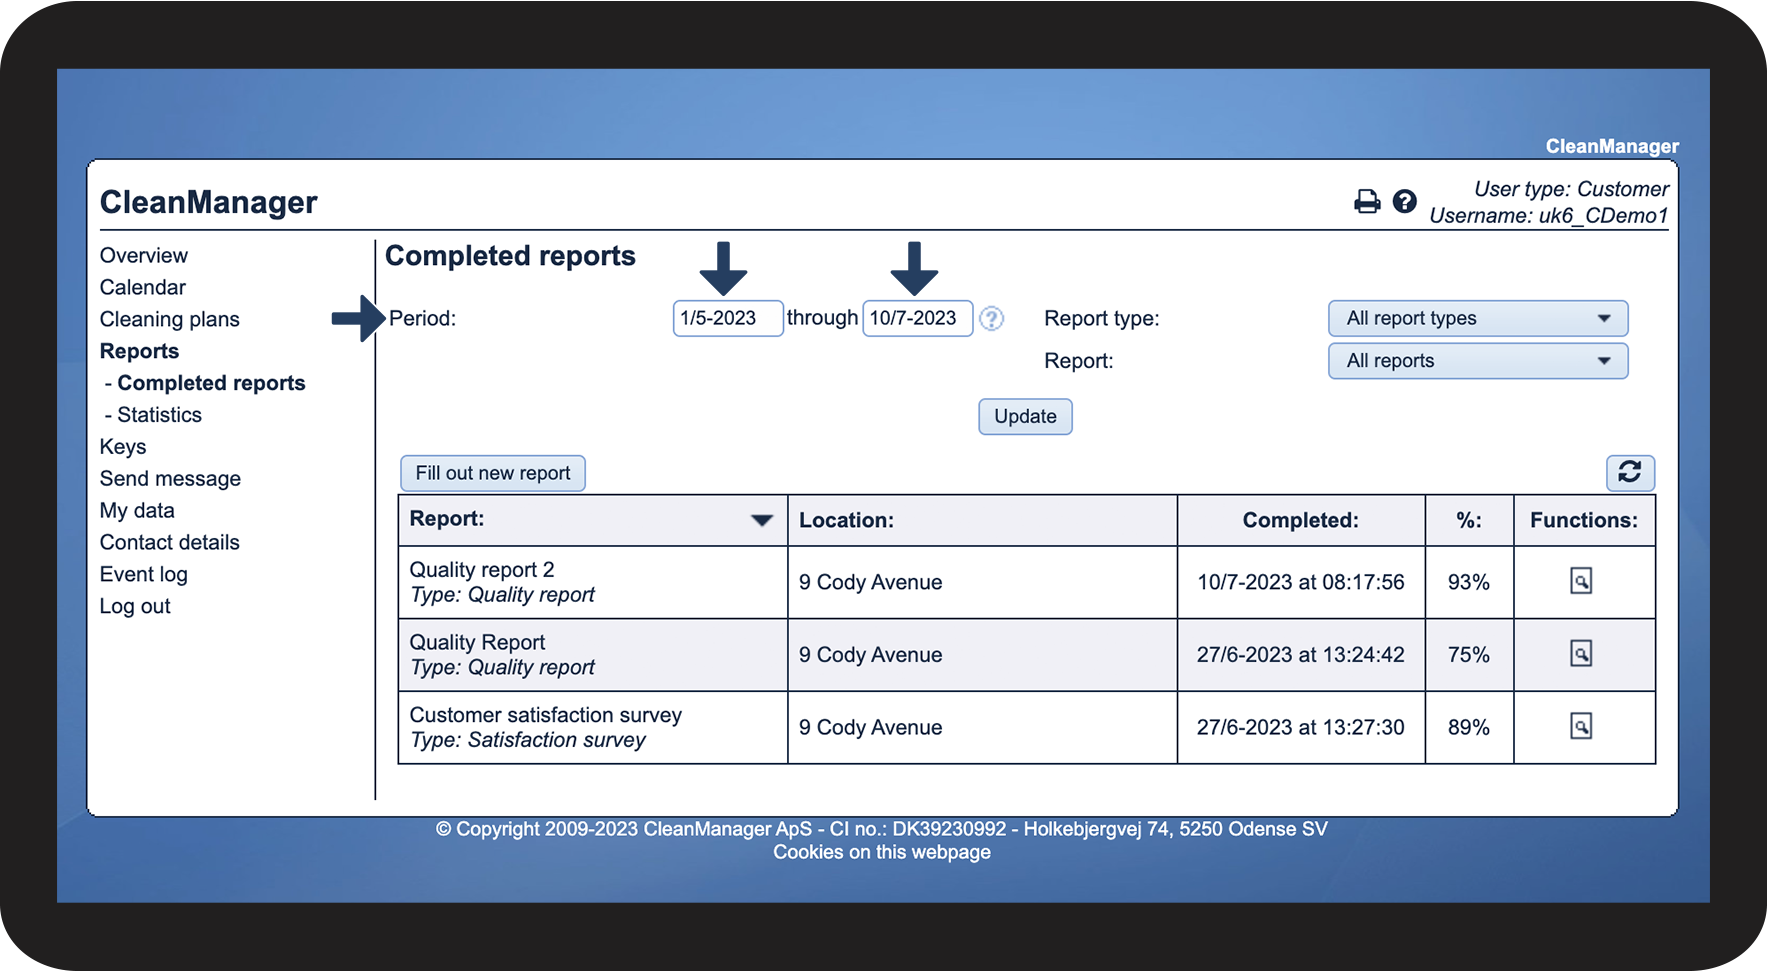Click the Update button
Image resolution: width=1767 pixels, height=971 pixels.
coord(1025,416)
